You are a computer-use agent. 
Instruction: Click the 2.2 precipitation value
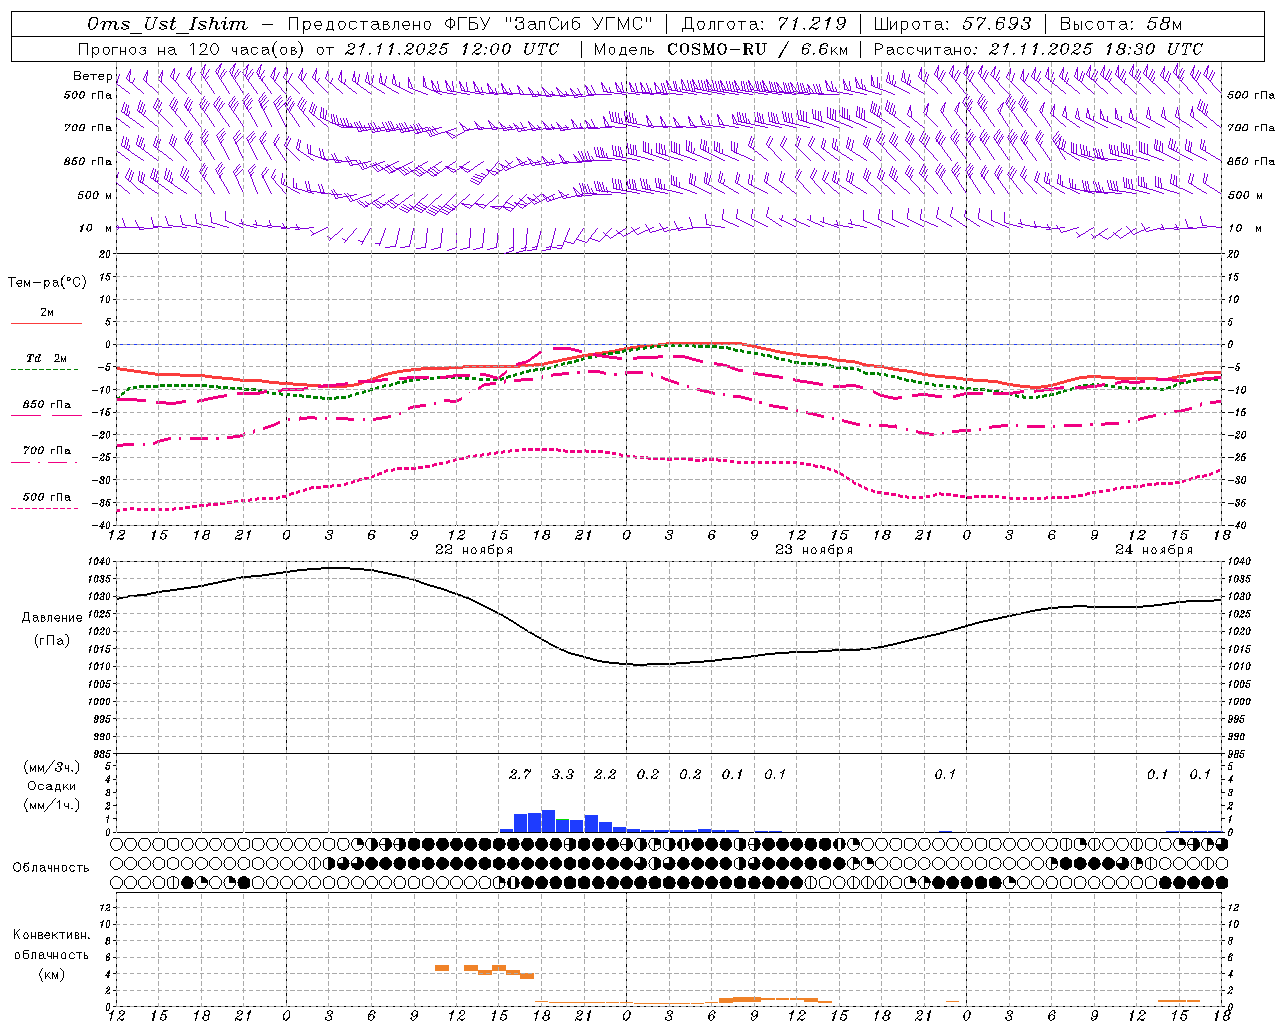[605, 774]
